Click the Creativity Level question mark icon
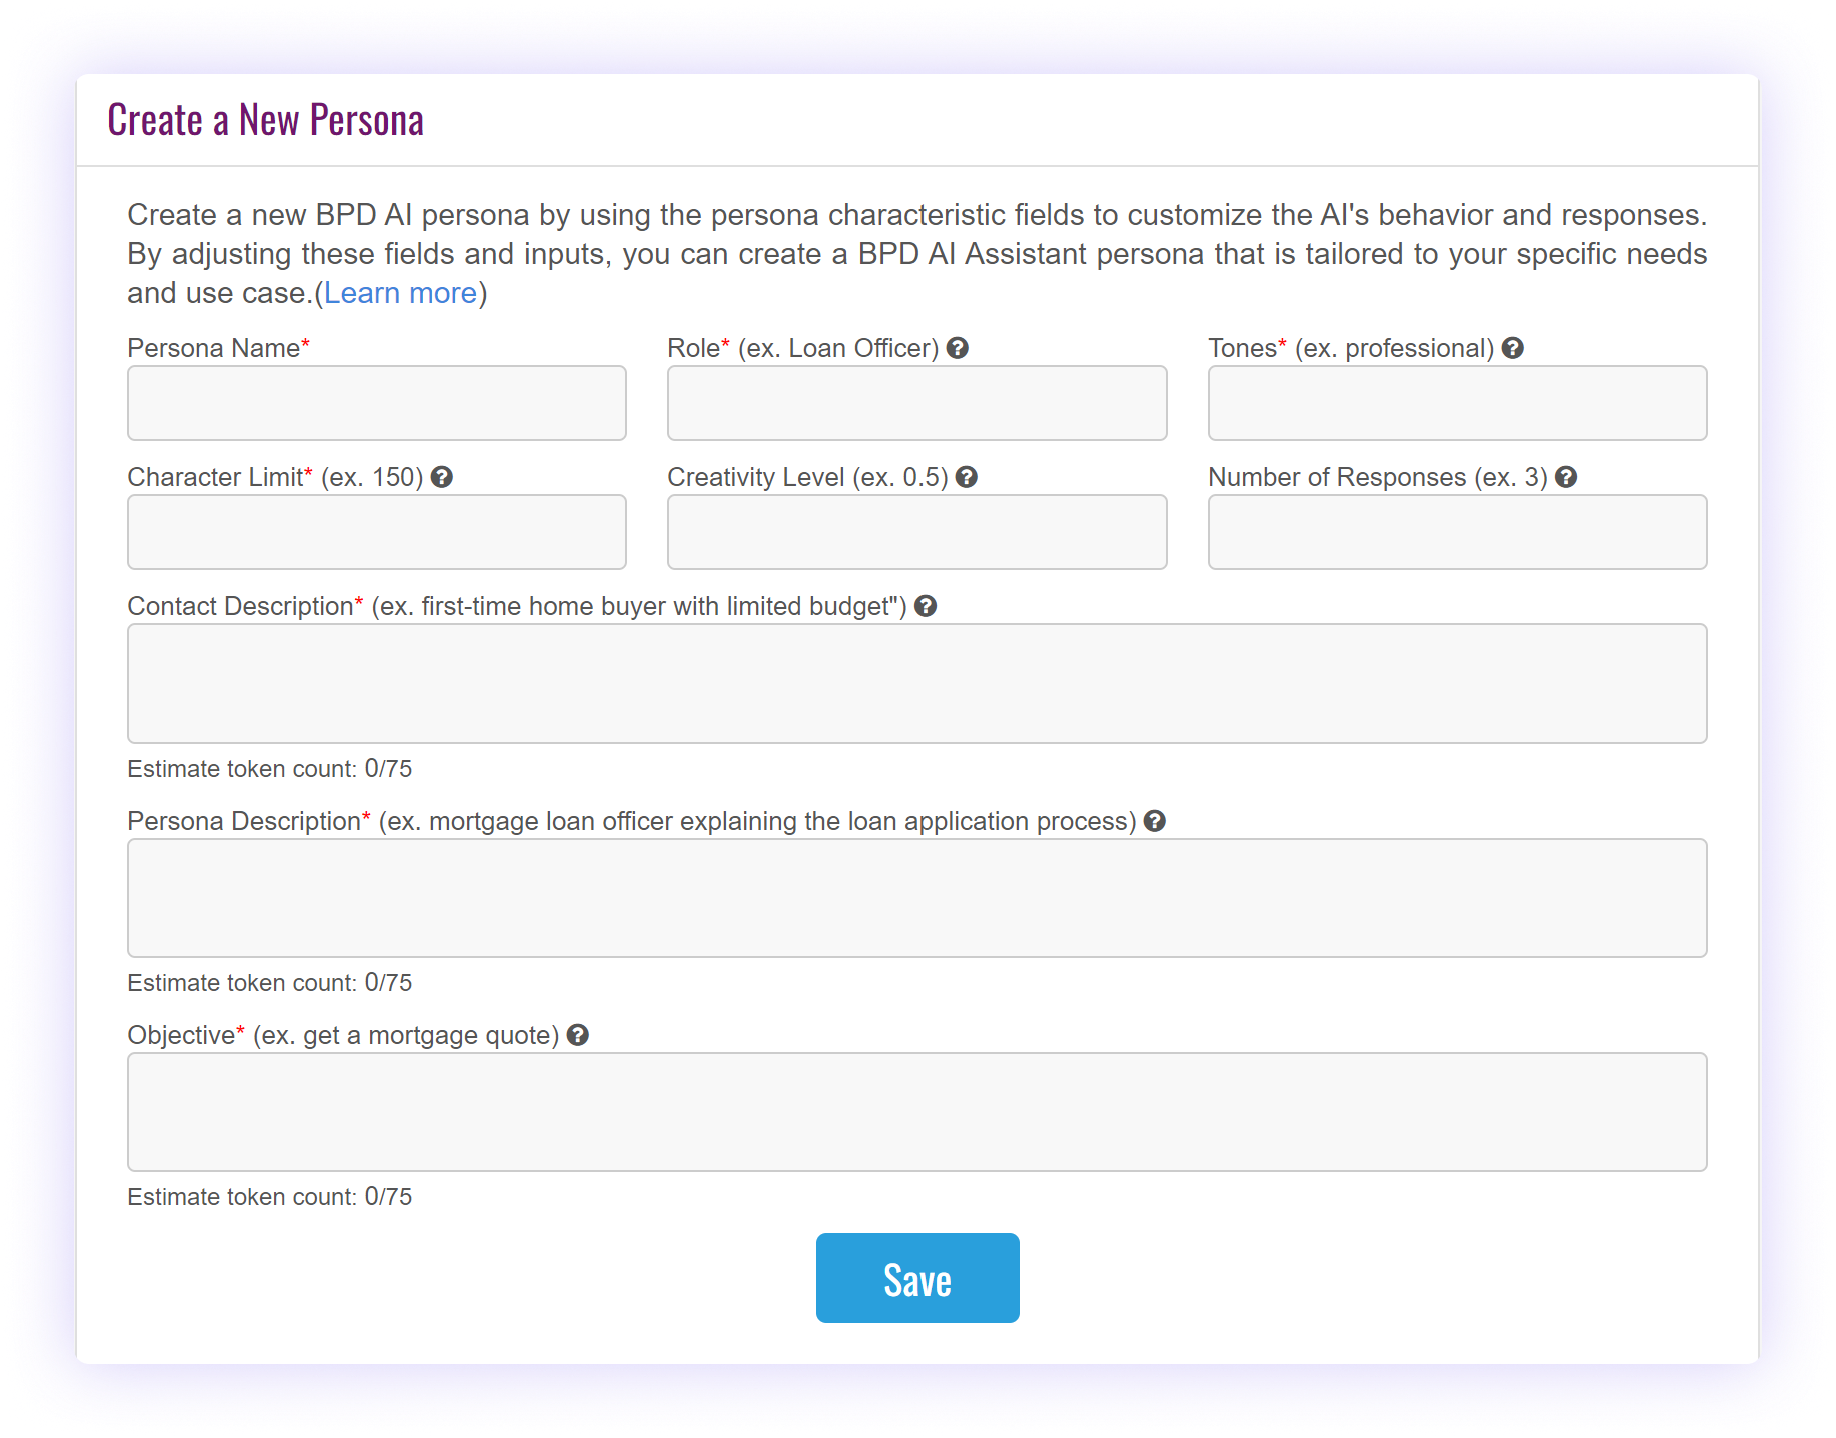 [967, 477]
